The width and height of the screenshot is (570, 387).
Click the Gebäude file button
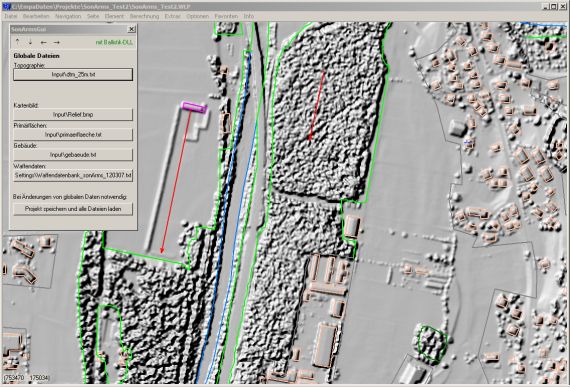(73, 155)
